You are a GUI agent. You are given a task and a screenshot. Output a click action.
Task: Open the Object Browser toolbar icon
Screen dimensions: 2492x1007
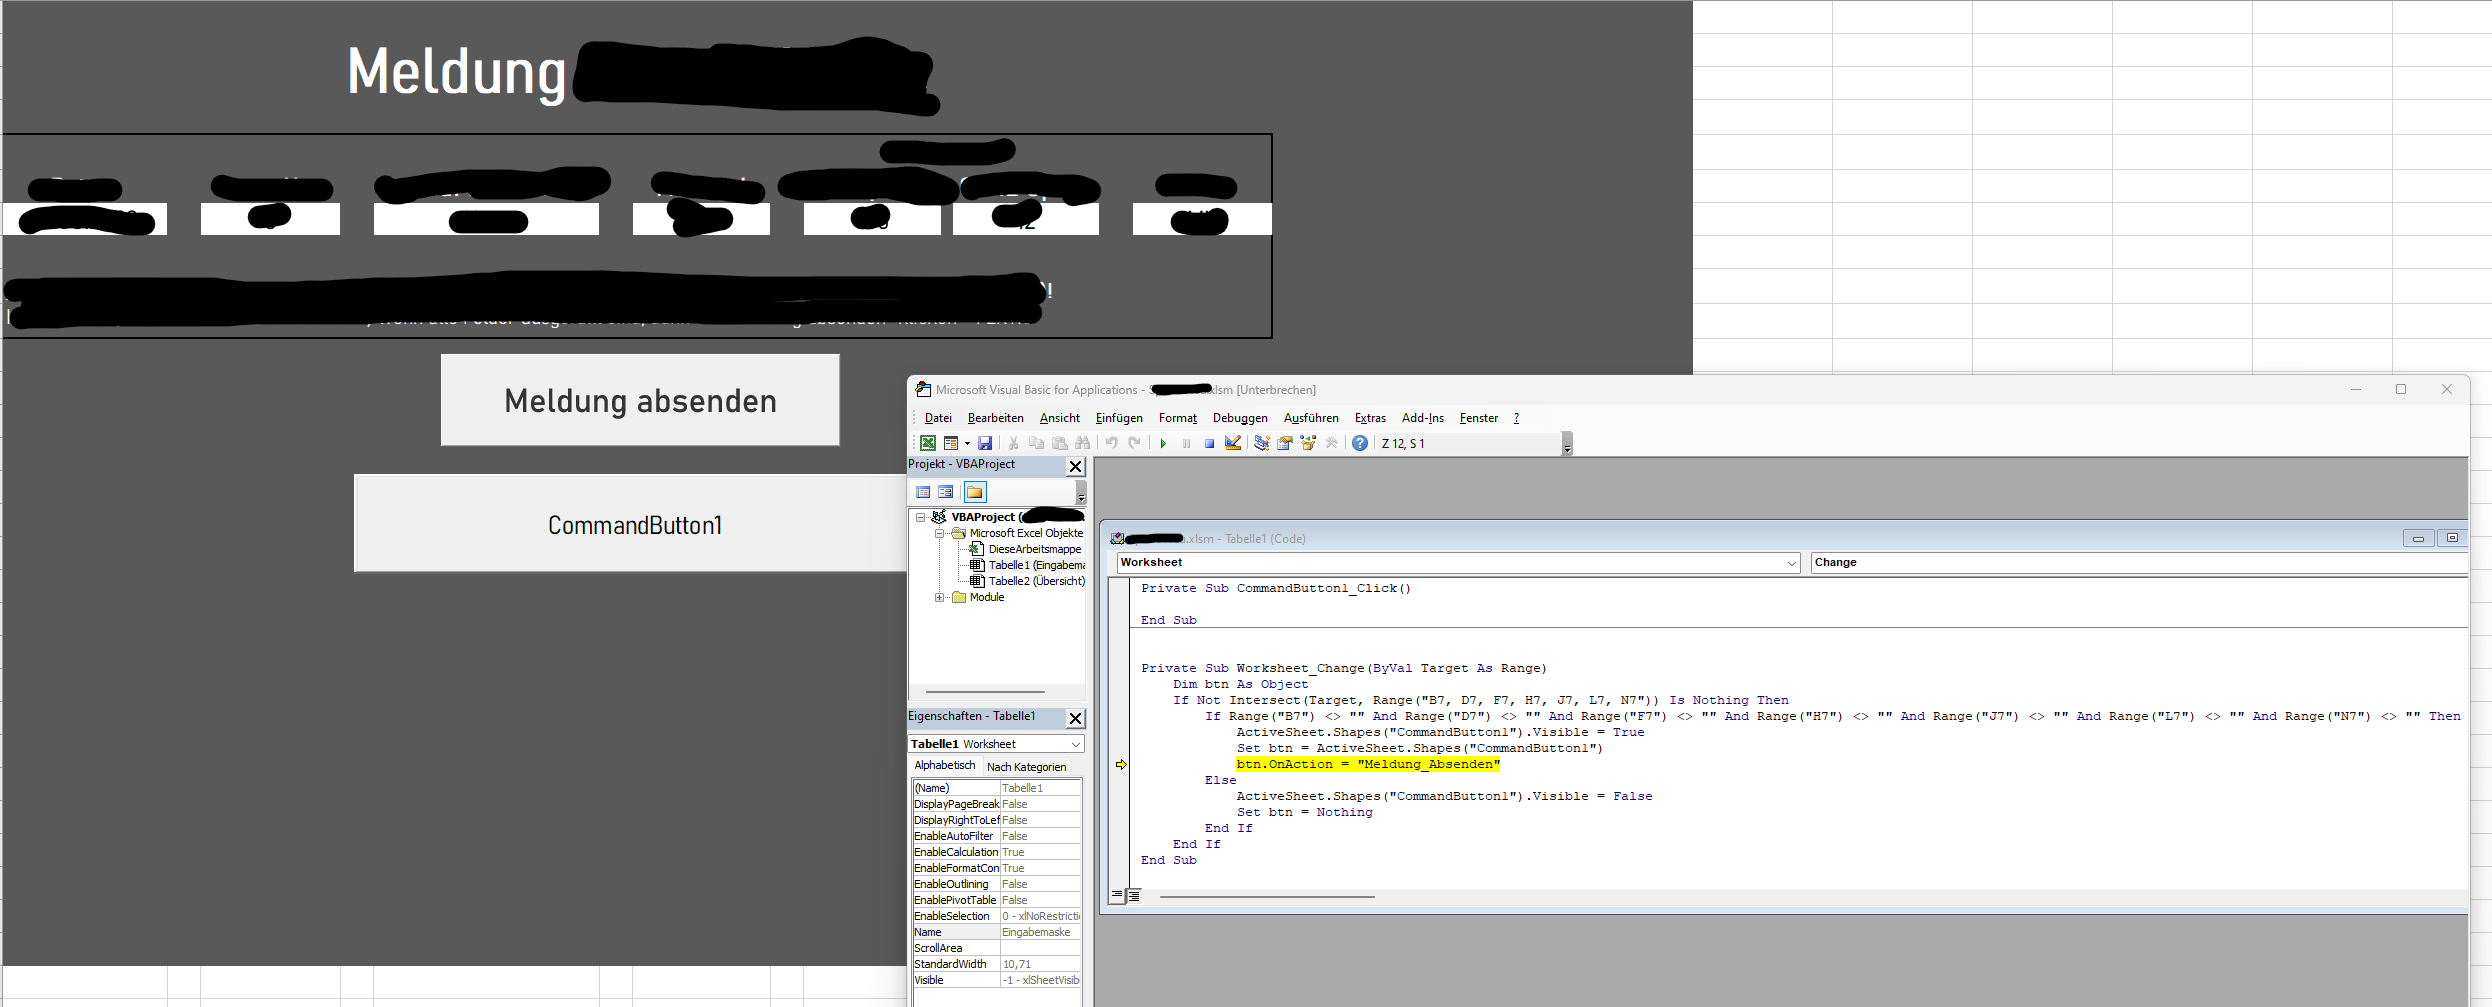[x=1308, y=443]
